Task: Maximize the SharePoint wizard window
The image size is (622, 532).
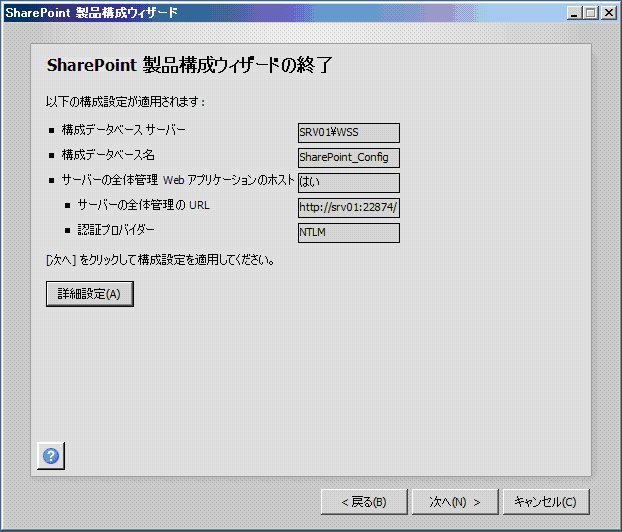Action: click(x=591, y=13)
